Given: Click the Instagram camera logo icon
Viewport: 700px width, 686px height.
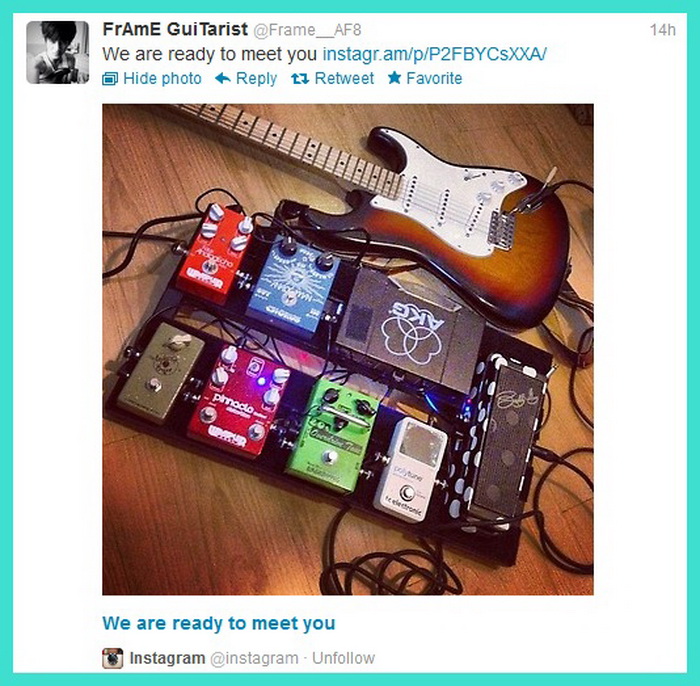Looking at the screenshot, I should [x=112, y=658].
